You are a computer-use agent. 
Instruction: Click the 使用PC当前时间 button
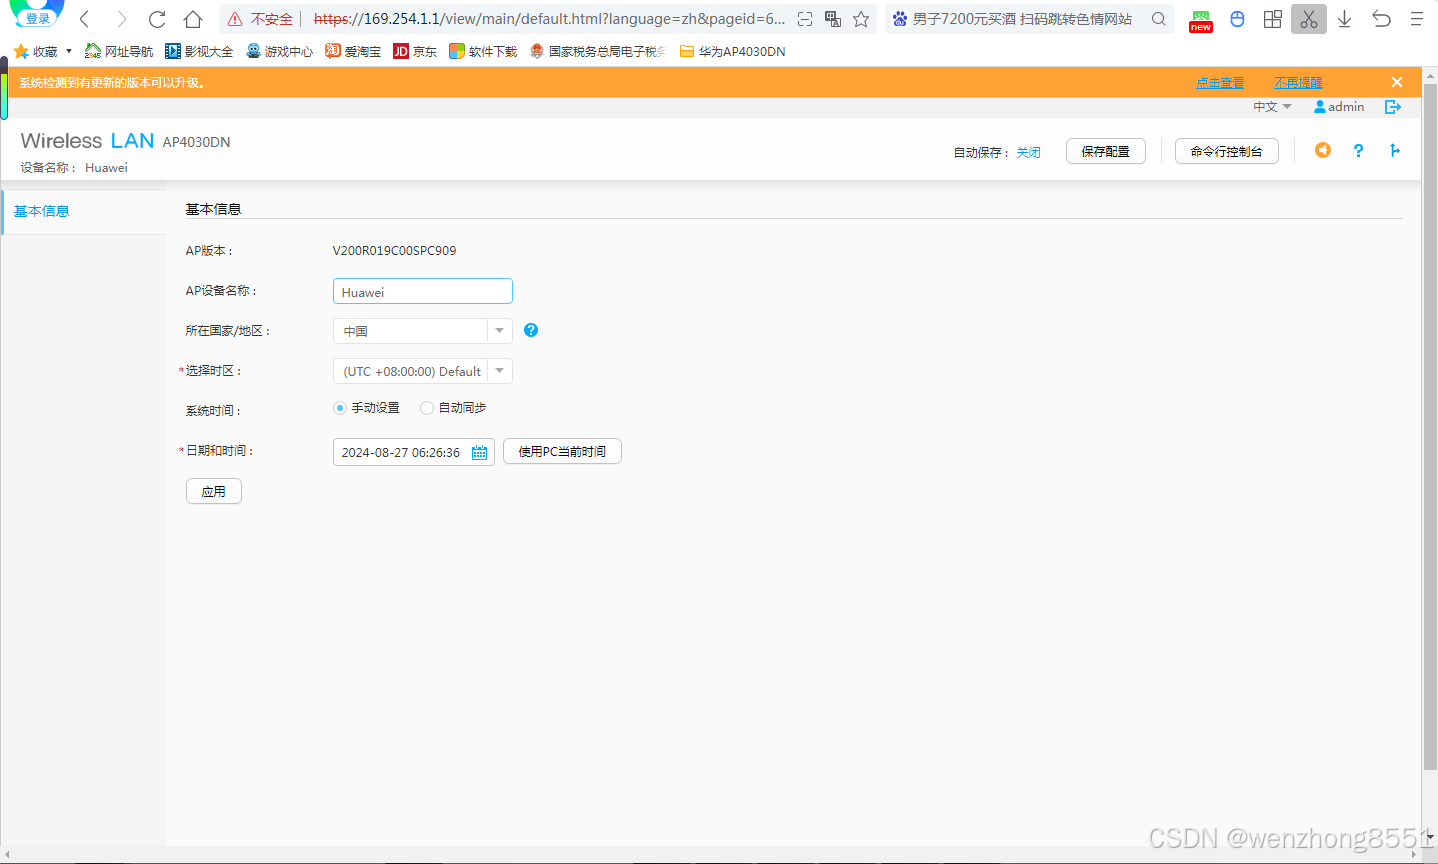coord(562,451)
